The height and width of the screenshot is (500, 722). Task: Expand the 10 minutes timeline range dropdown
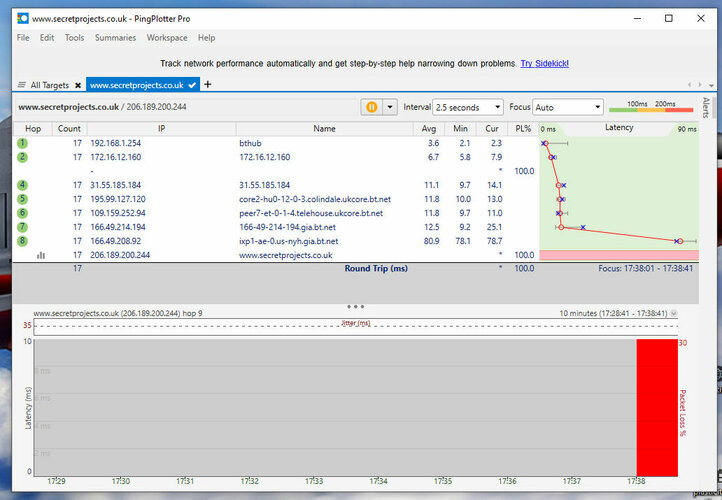(674, 314)
